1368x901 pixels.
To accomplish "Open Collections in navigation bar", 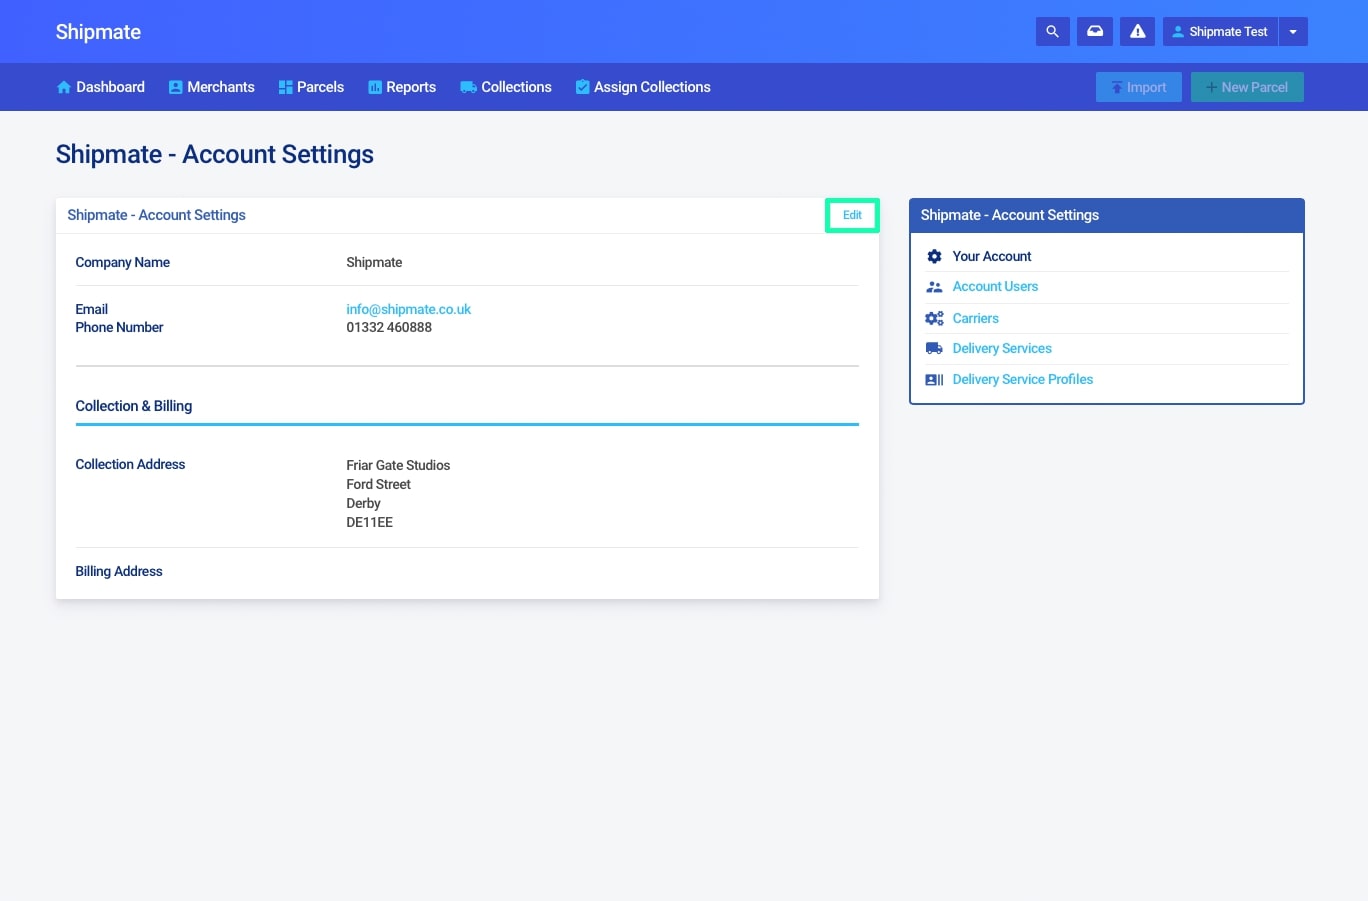I will (506, 87).
